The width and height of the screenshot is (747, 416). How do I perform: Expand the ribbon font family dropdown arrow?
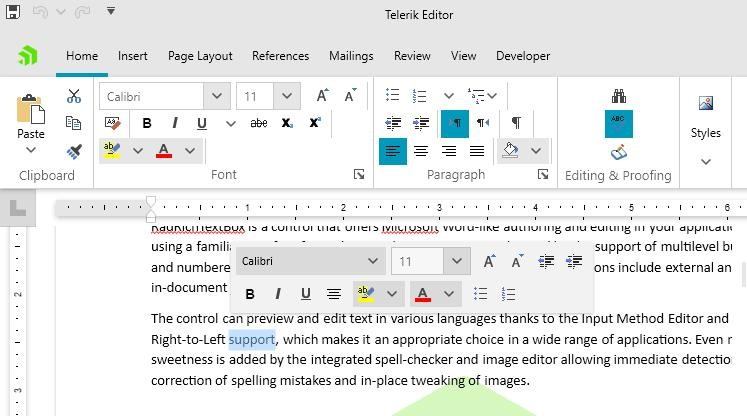tap(217, 96)
